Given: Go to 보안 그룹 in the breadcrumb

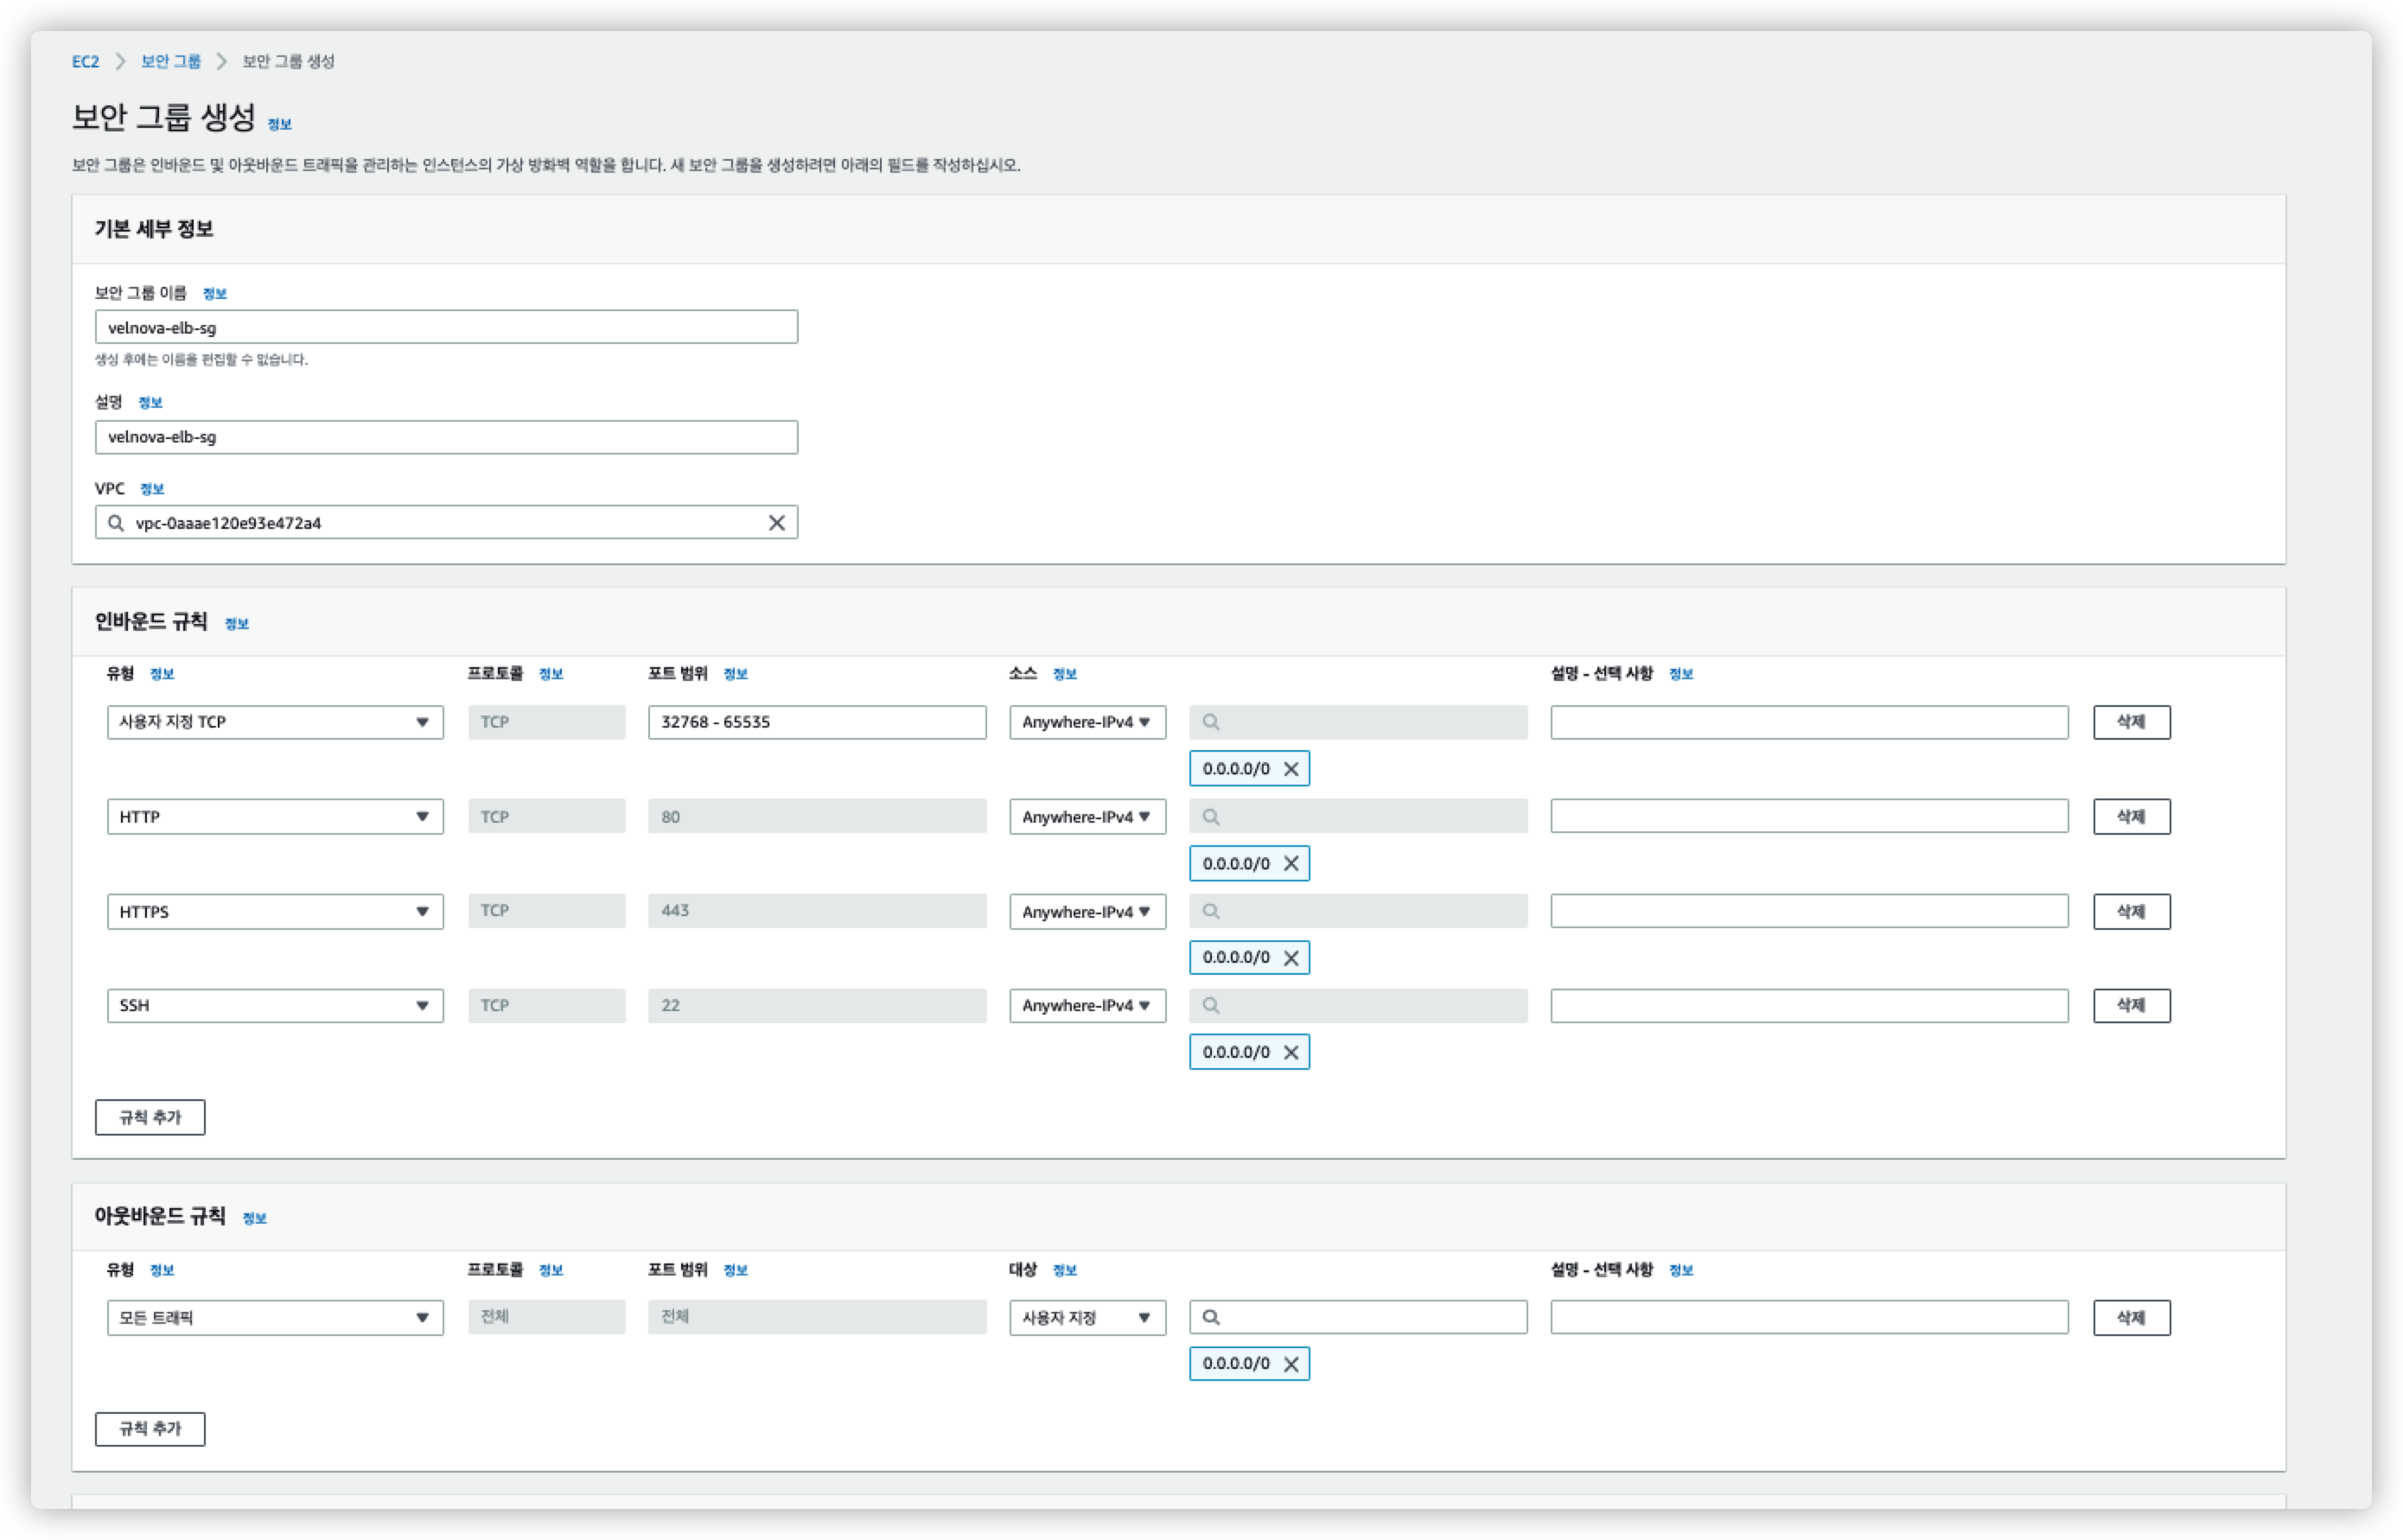Looking at the screenshot, I should click(170, 62).
